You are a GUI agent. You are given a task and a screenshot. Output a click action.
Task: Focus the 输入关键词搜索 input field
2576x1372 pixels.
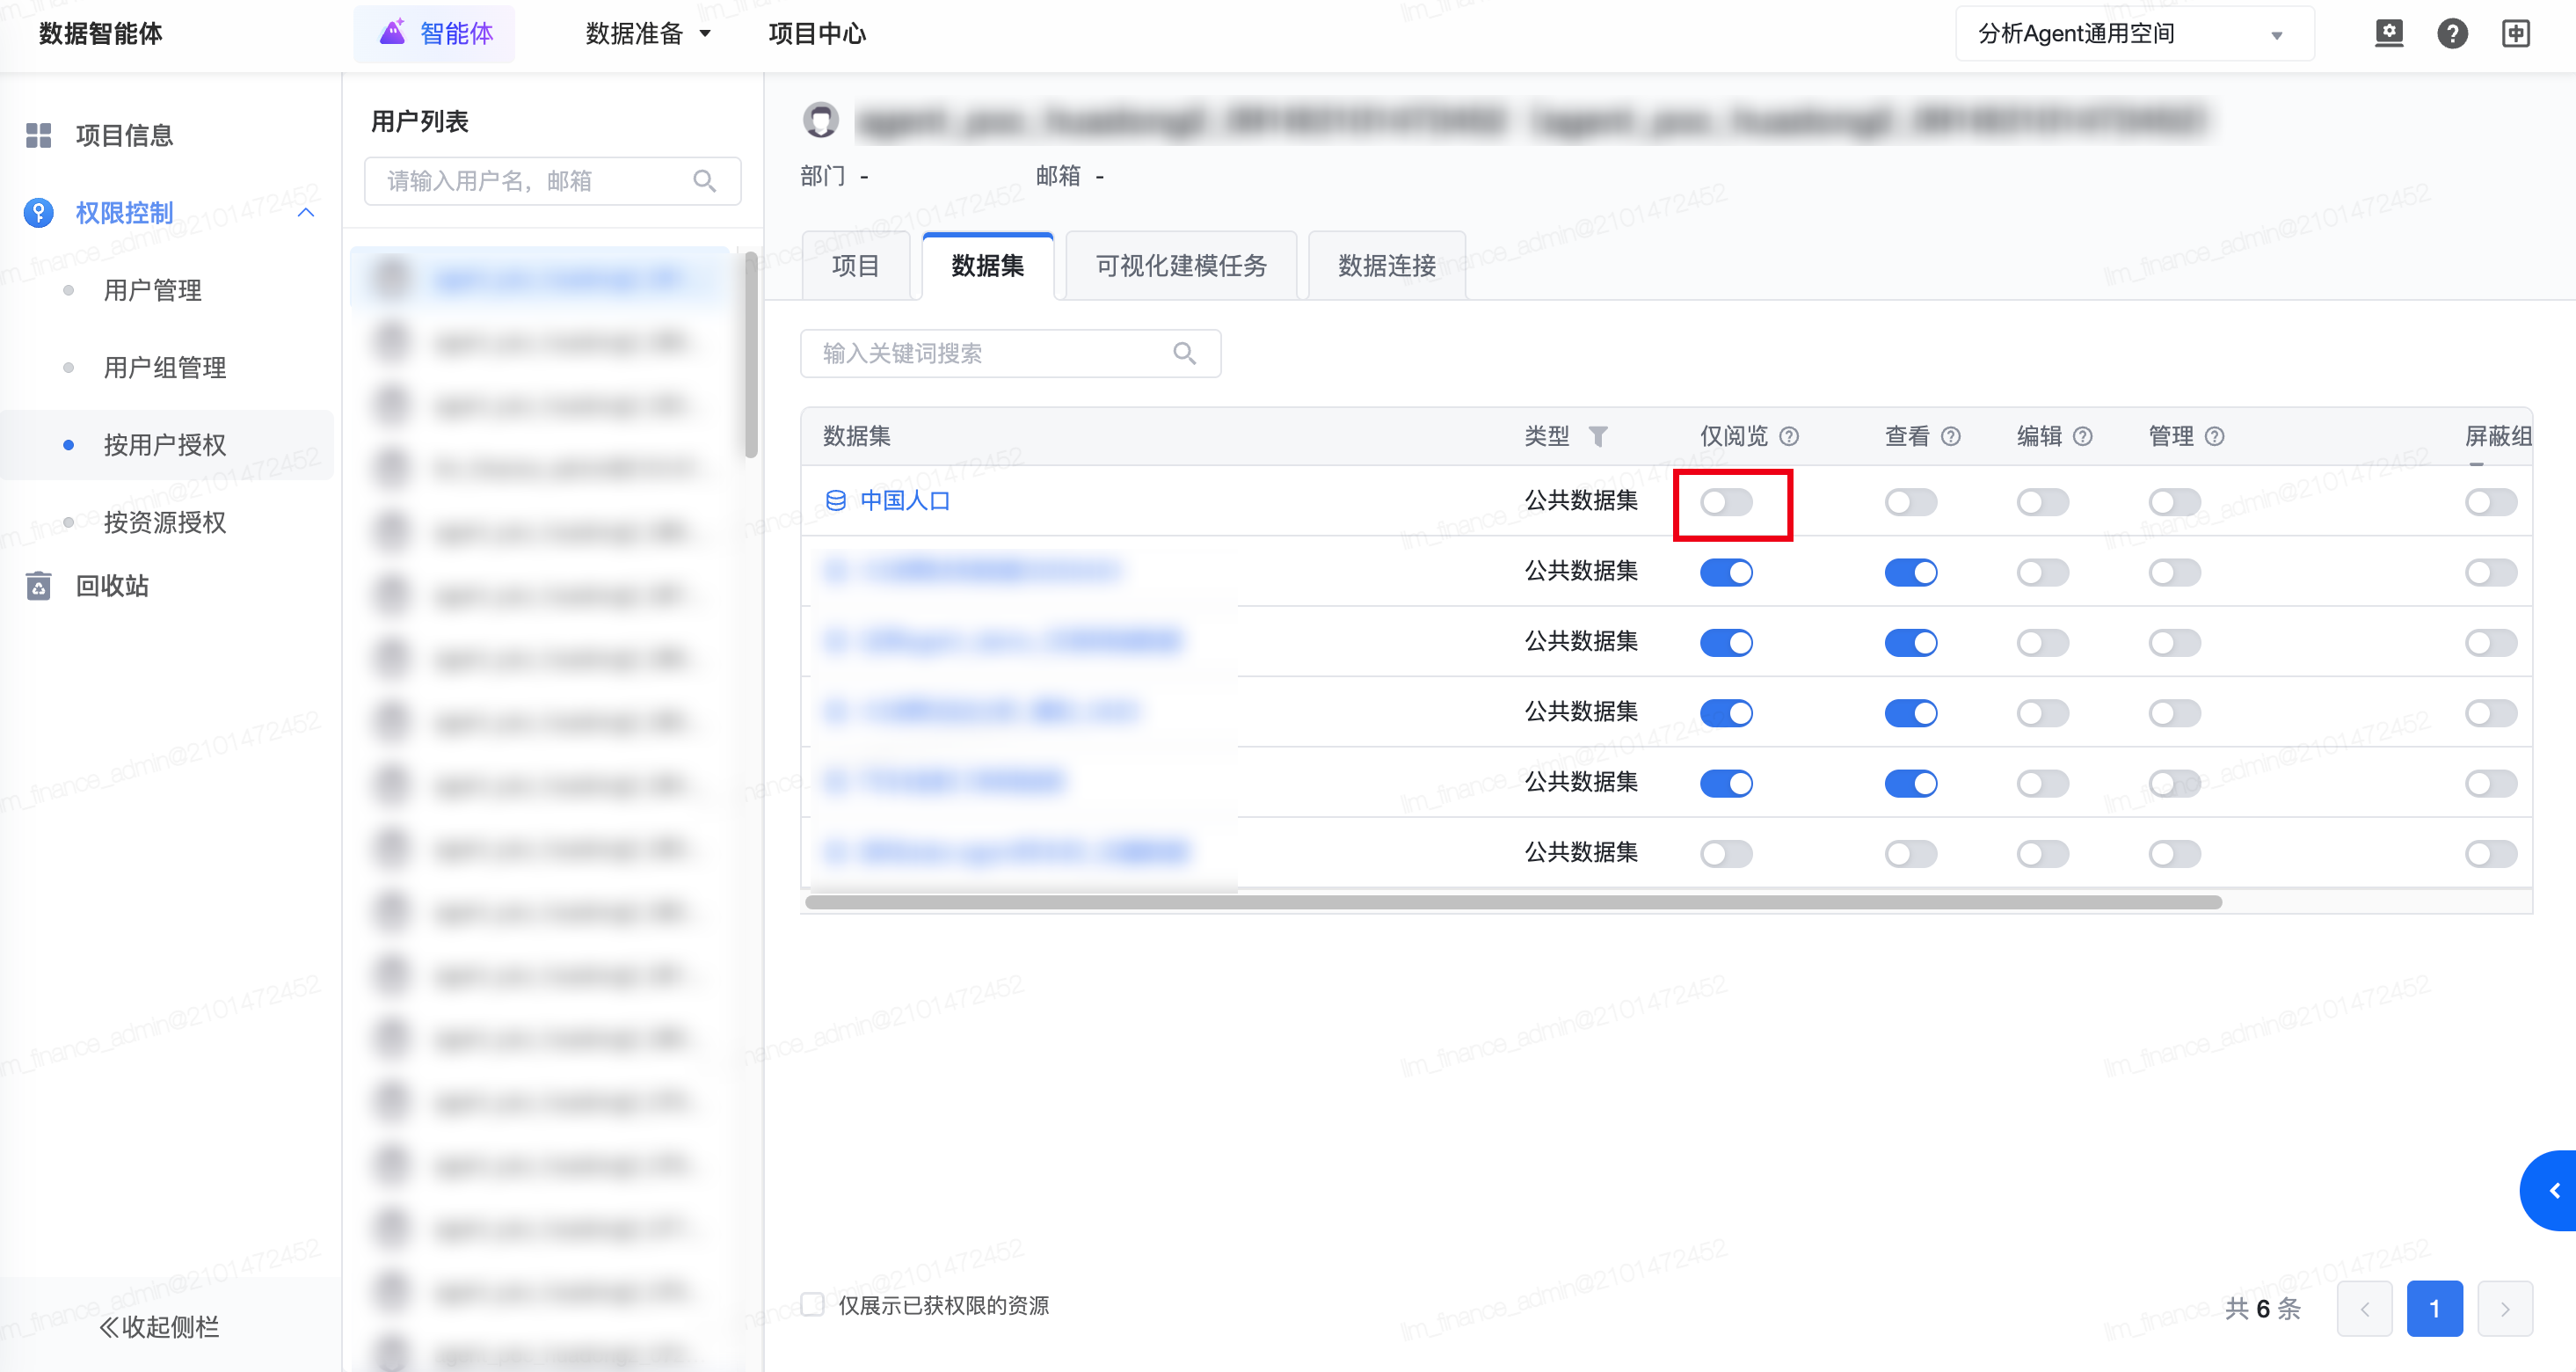(1010, 353)
